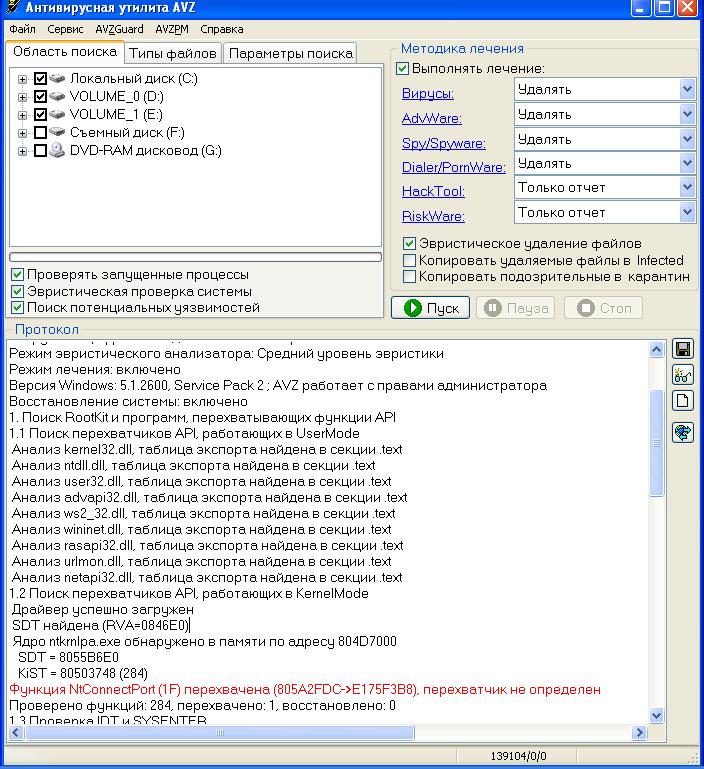Open the RiskWare action dropdown
This screenshot has width=704, height=769.
pyautogui.click(x=687, y=212)
